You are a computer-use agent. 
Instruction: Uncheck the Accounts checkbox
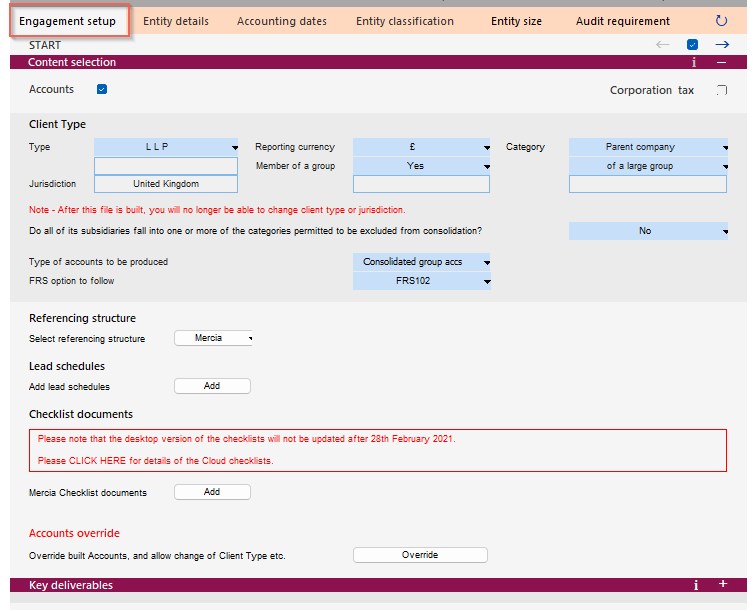[x=102, y=89]
